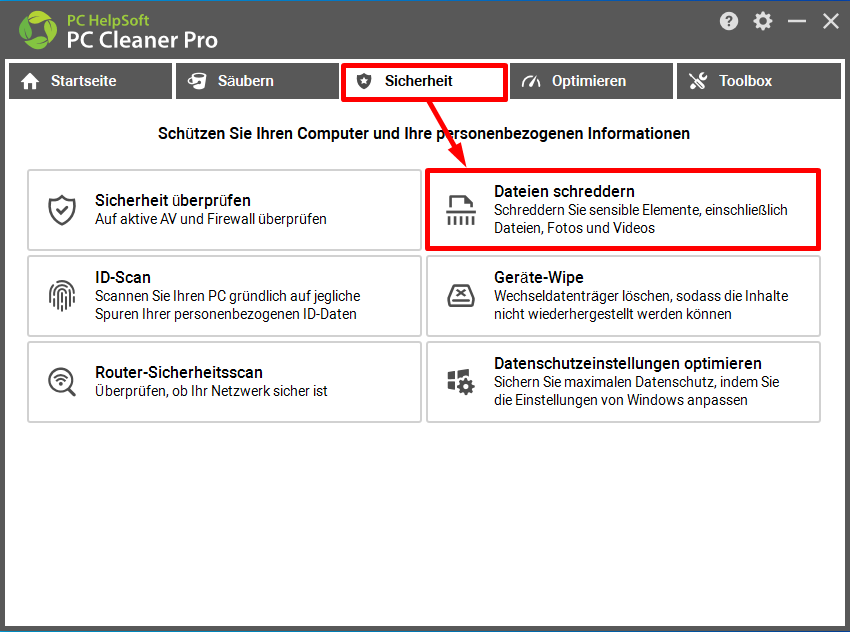This screenshot has width=850, height=632.
Task: Click text 'Sichern Sie maximalen Datenschutz, indem Sie'
Action: click(636, 382)
